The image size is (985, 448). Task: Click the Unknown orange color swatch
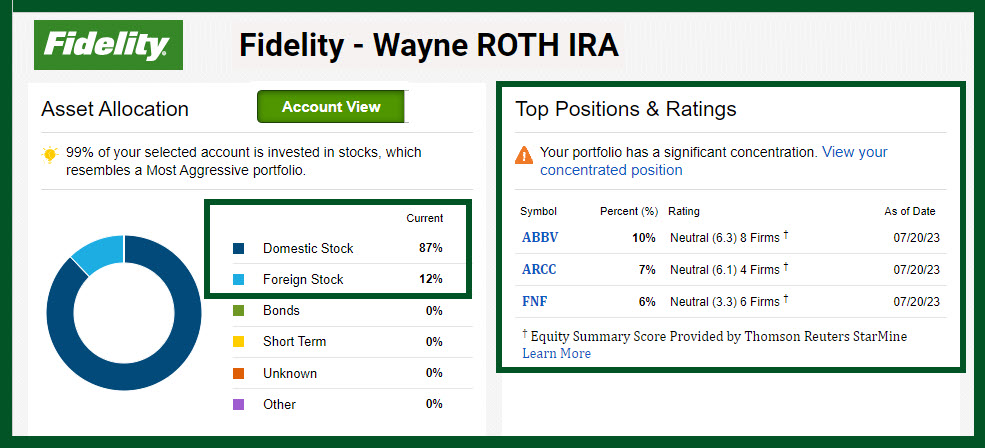click(x=238, y=373)
